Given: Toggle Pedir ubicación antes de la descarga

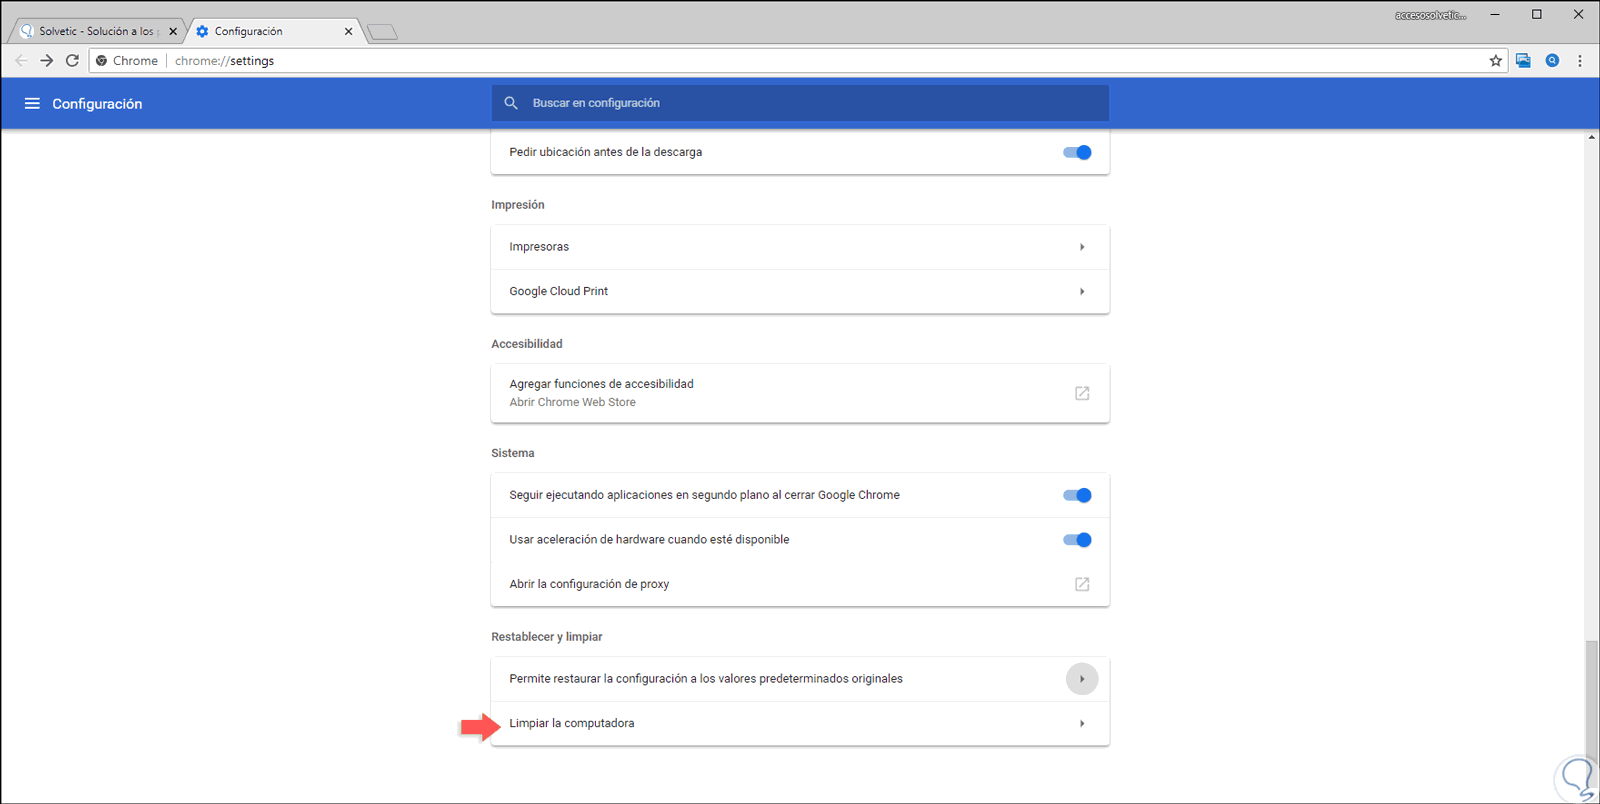Looking at the screenshot, I should tap(1077, 152).
